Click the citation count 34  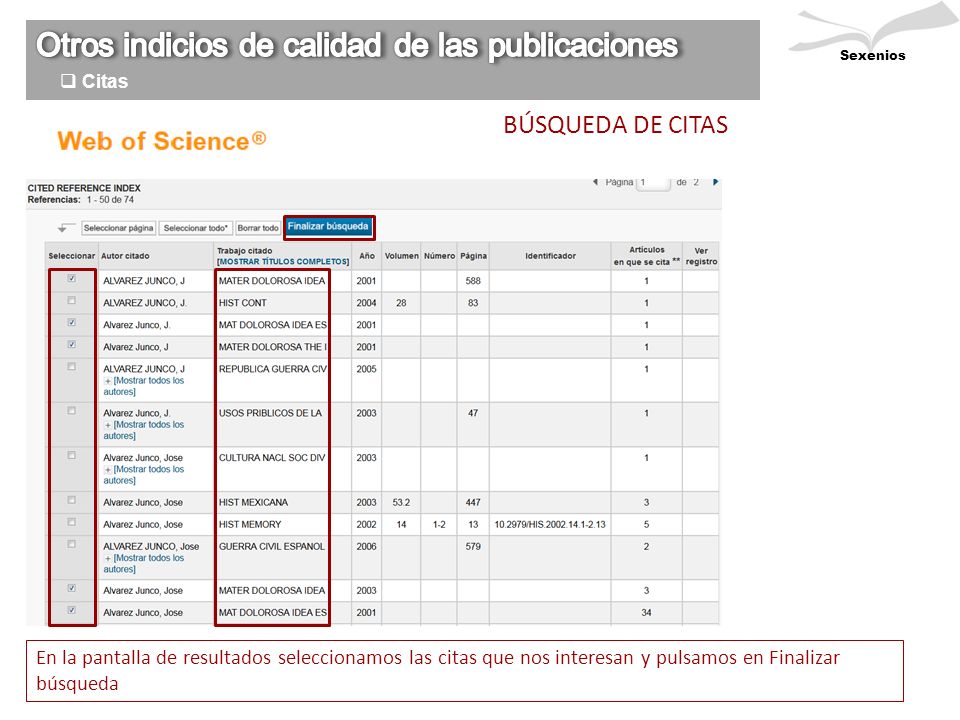(x=647, y=613)
